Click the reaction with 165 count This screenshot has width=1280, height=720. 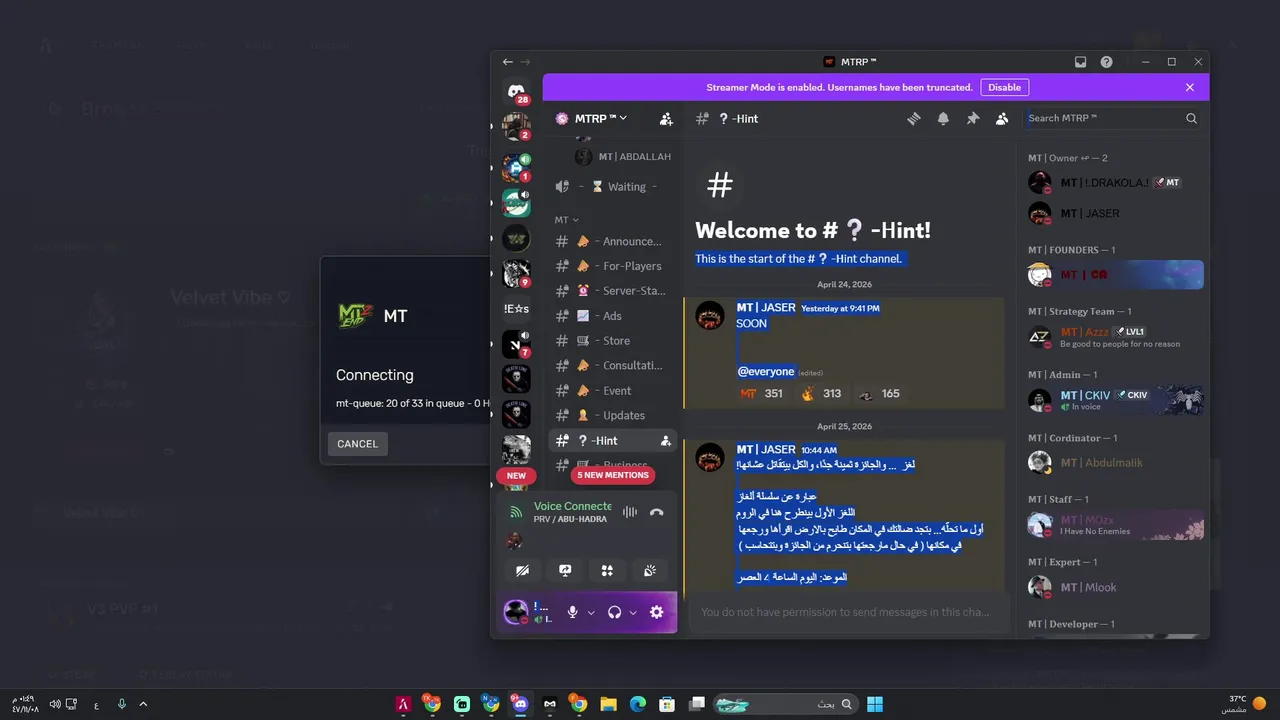pos(879,394)
